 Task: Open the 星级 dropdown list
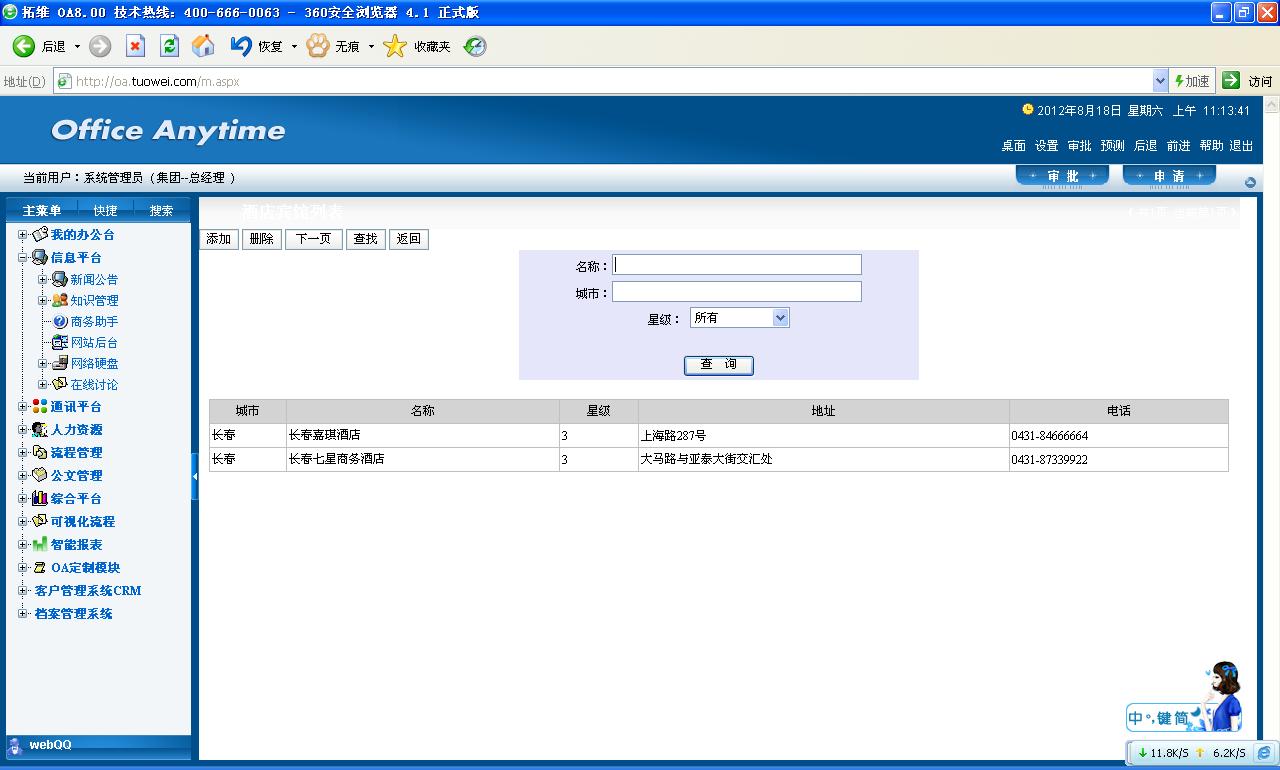click(781, 318)
